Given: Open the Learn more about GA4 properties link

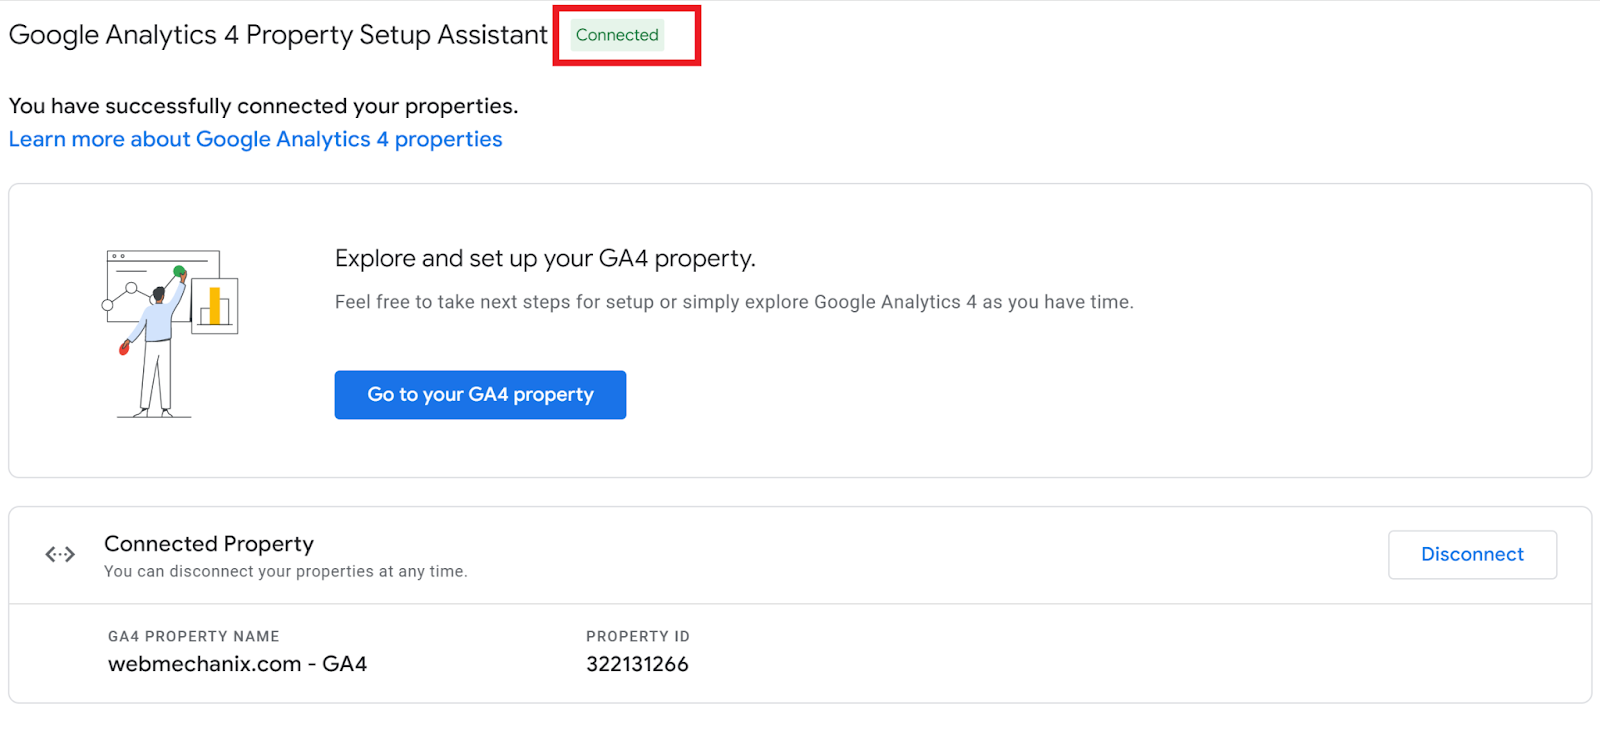Looking at the screenshot, I should (x=255, y=139).
